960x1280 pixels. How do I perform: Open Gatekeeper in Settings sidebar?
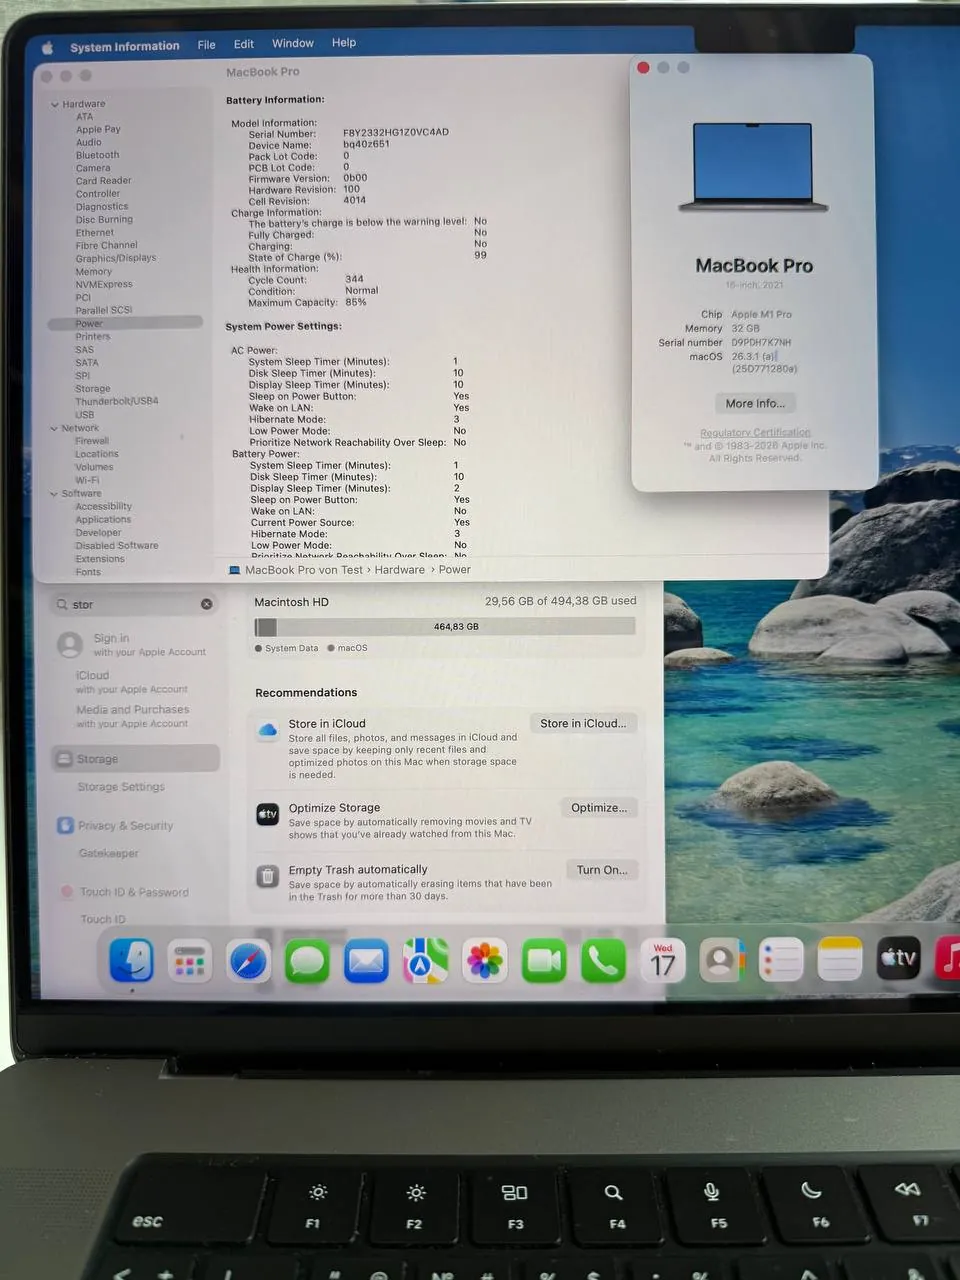tap(109, 853)
